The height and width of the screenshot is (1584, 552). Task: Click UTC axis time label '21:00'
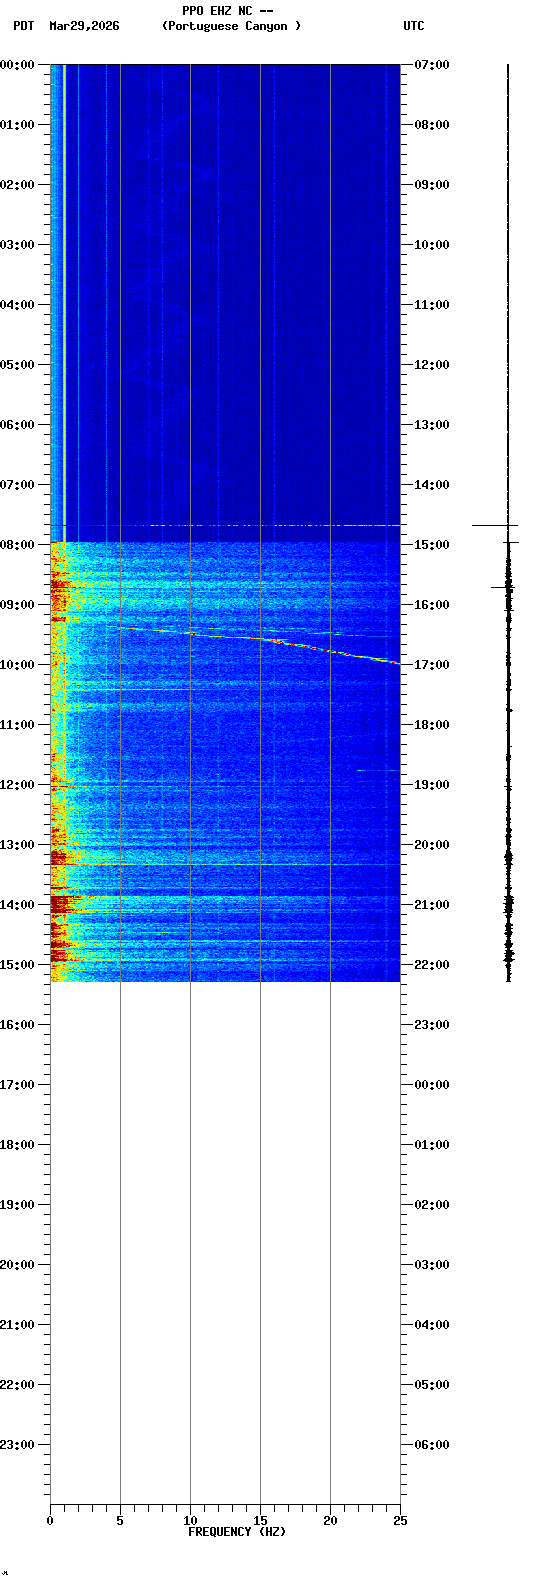pyautogui.click(x=432, y=905)
